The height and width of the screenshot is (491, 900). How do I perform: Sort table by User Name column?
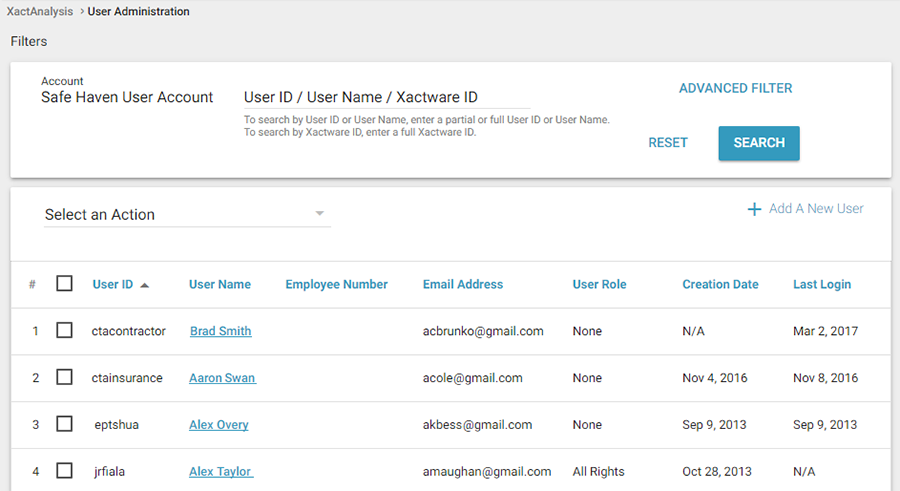click(220, 284)
